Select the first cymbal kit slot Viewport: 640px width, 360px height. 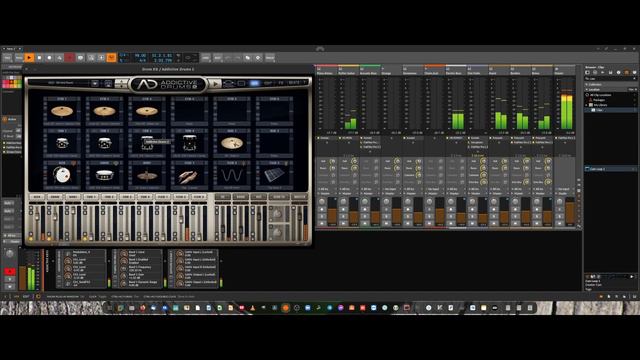pyautogui.click(x=62, y=111)
